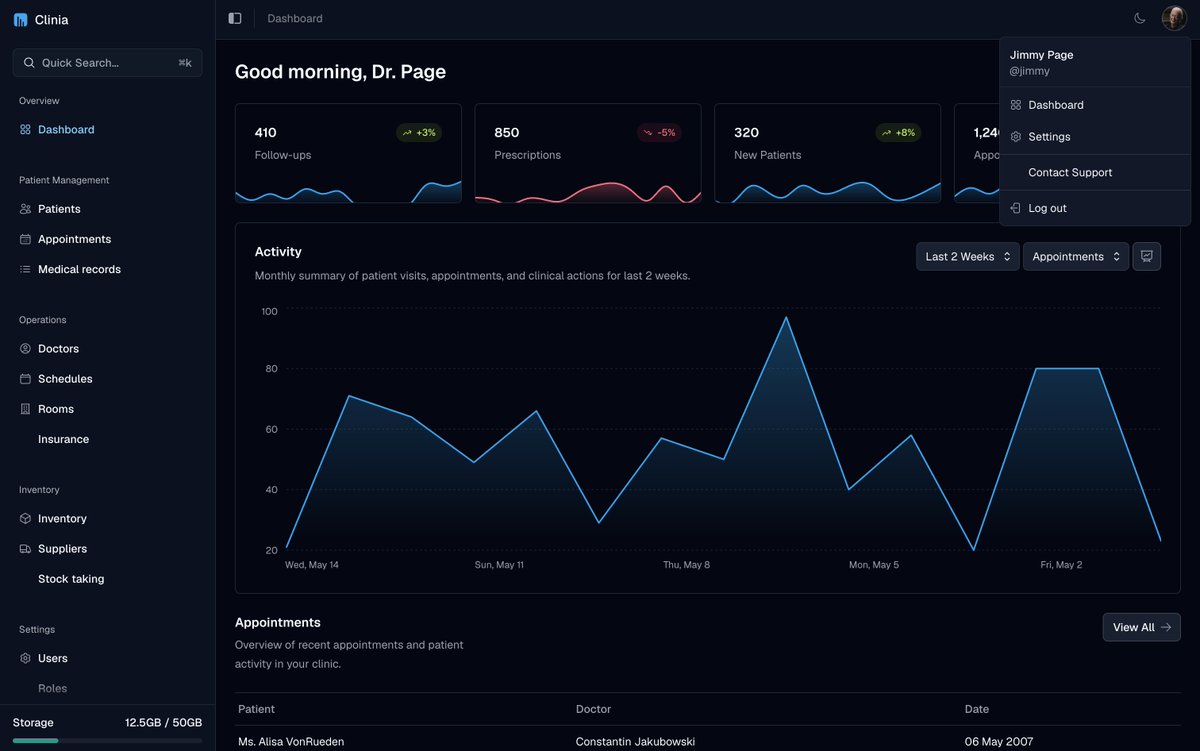Click the +8% trend badge

point(898,132)
